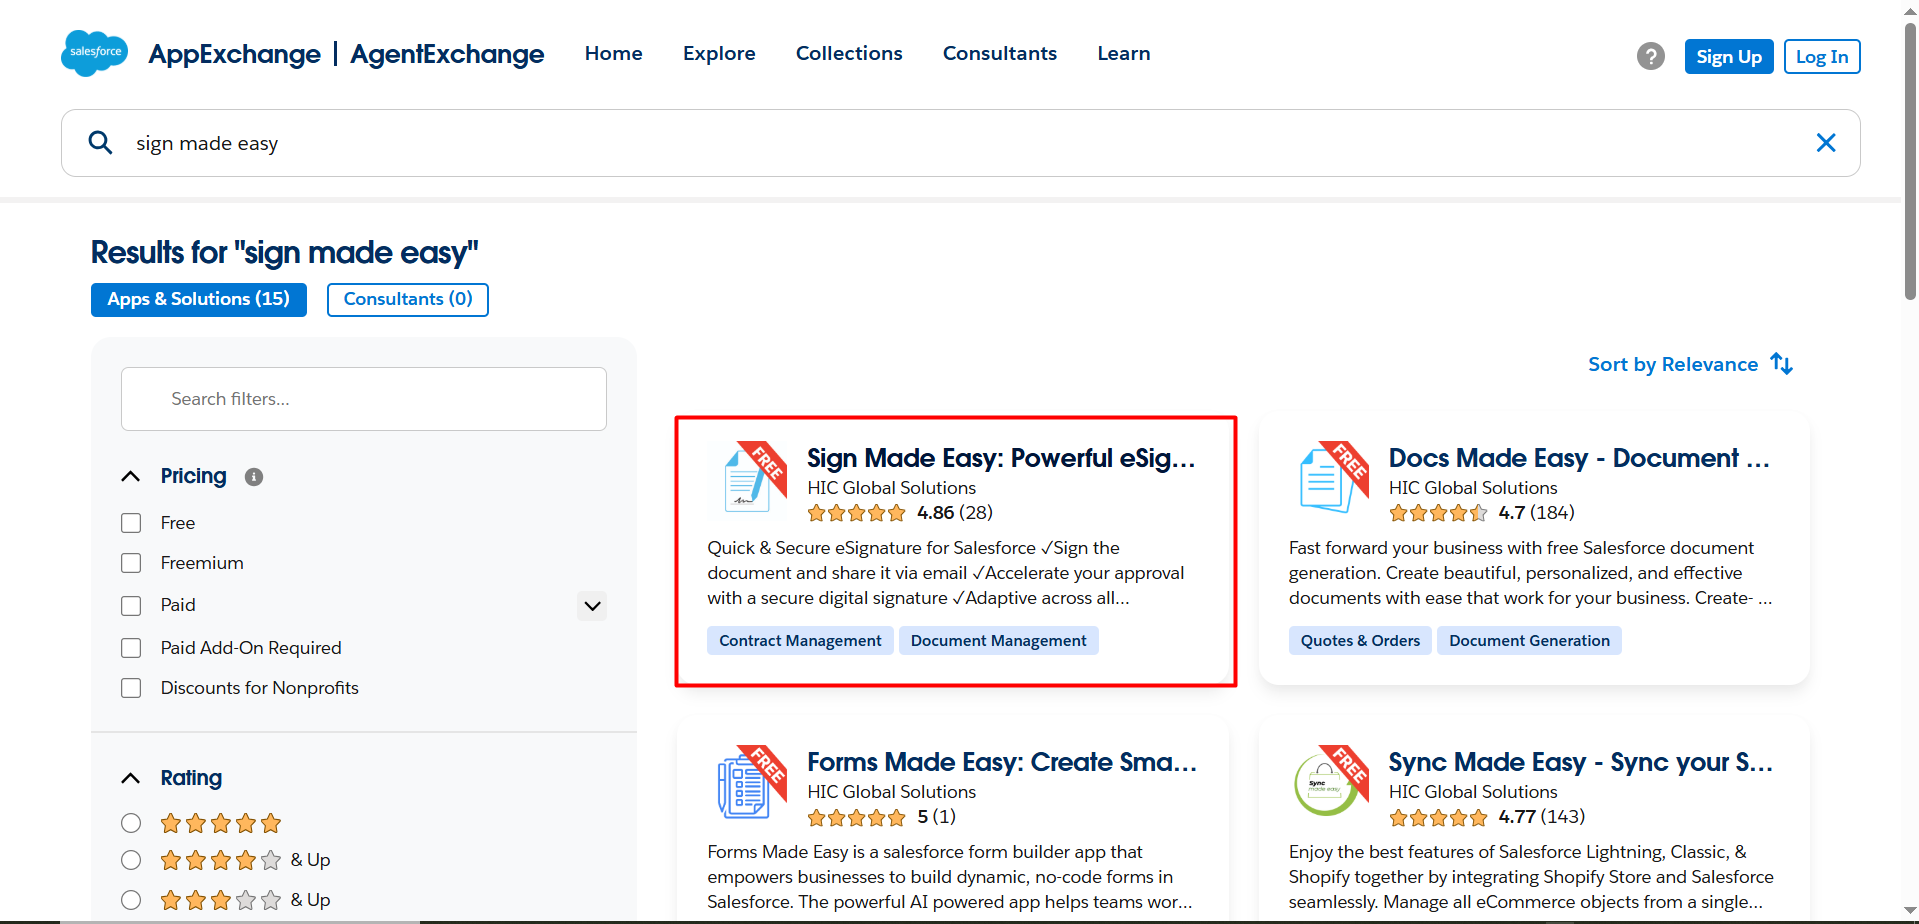Click the Quotes & Orders tag
This screenshot has width=1919, height=924.
point(1360,641)
